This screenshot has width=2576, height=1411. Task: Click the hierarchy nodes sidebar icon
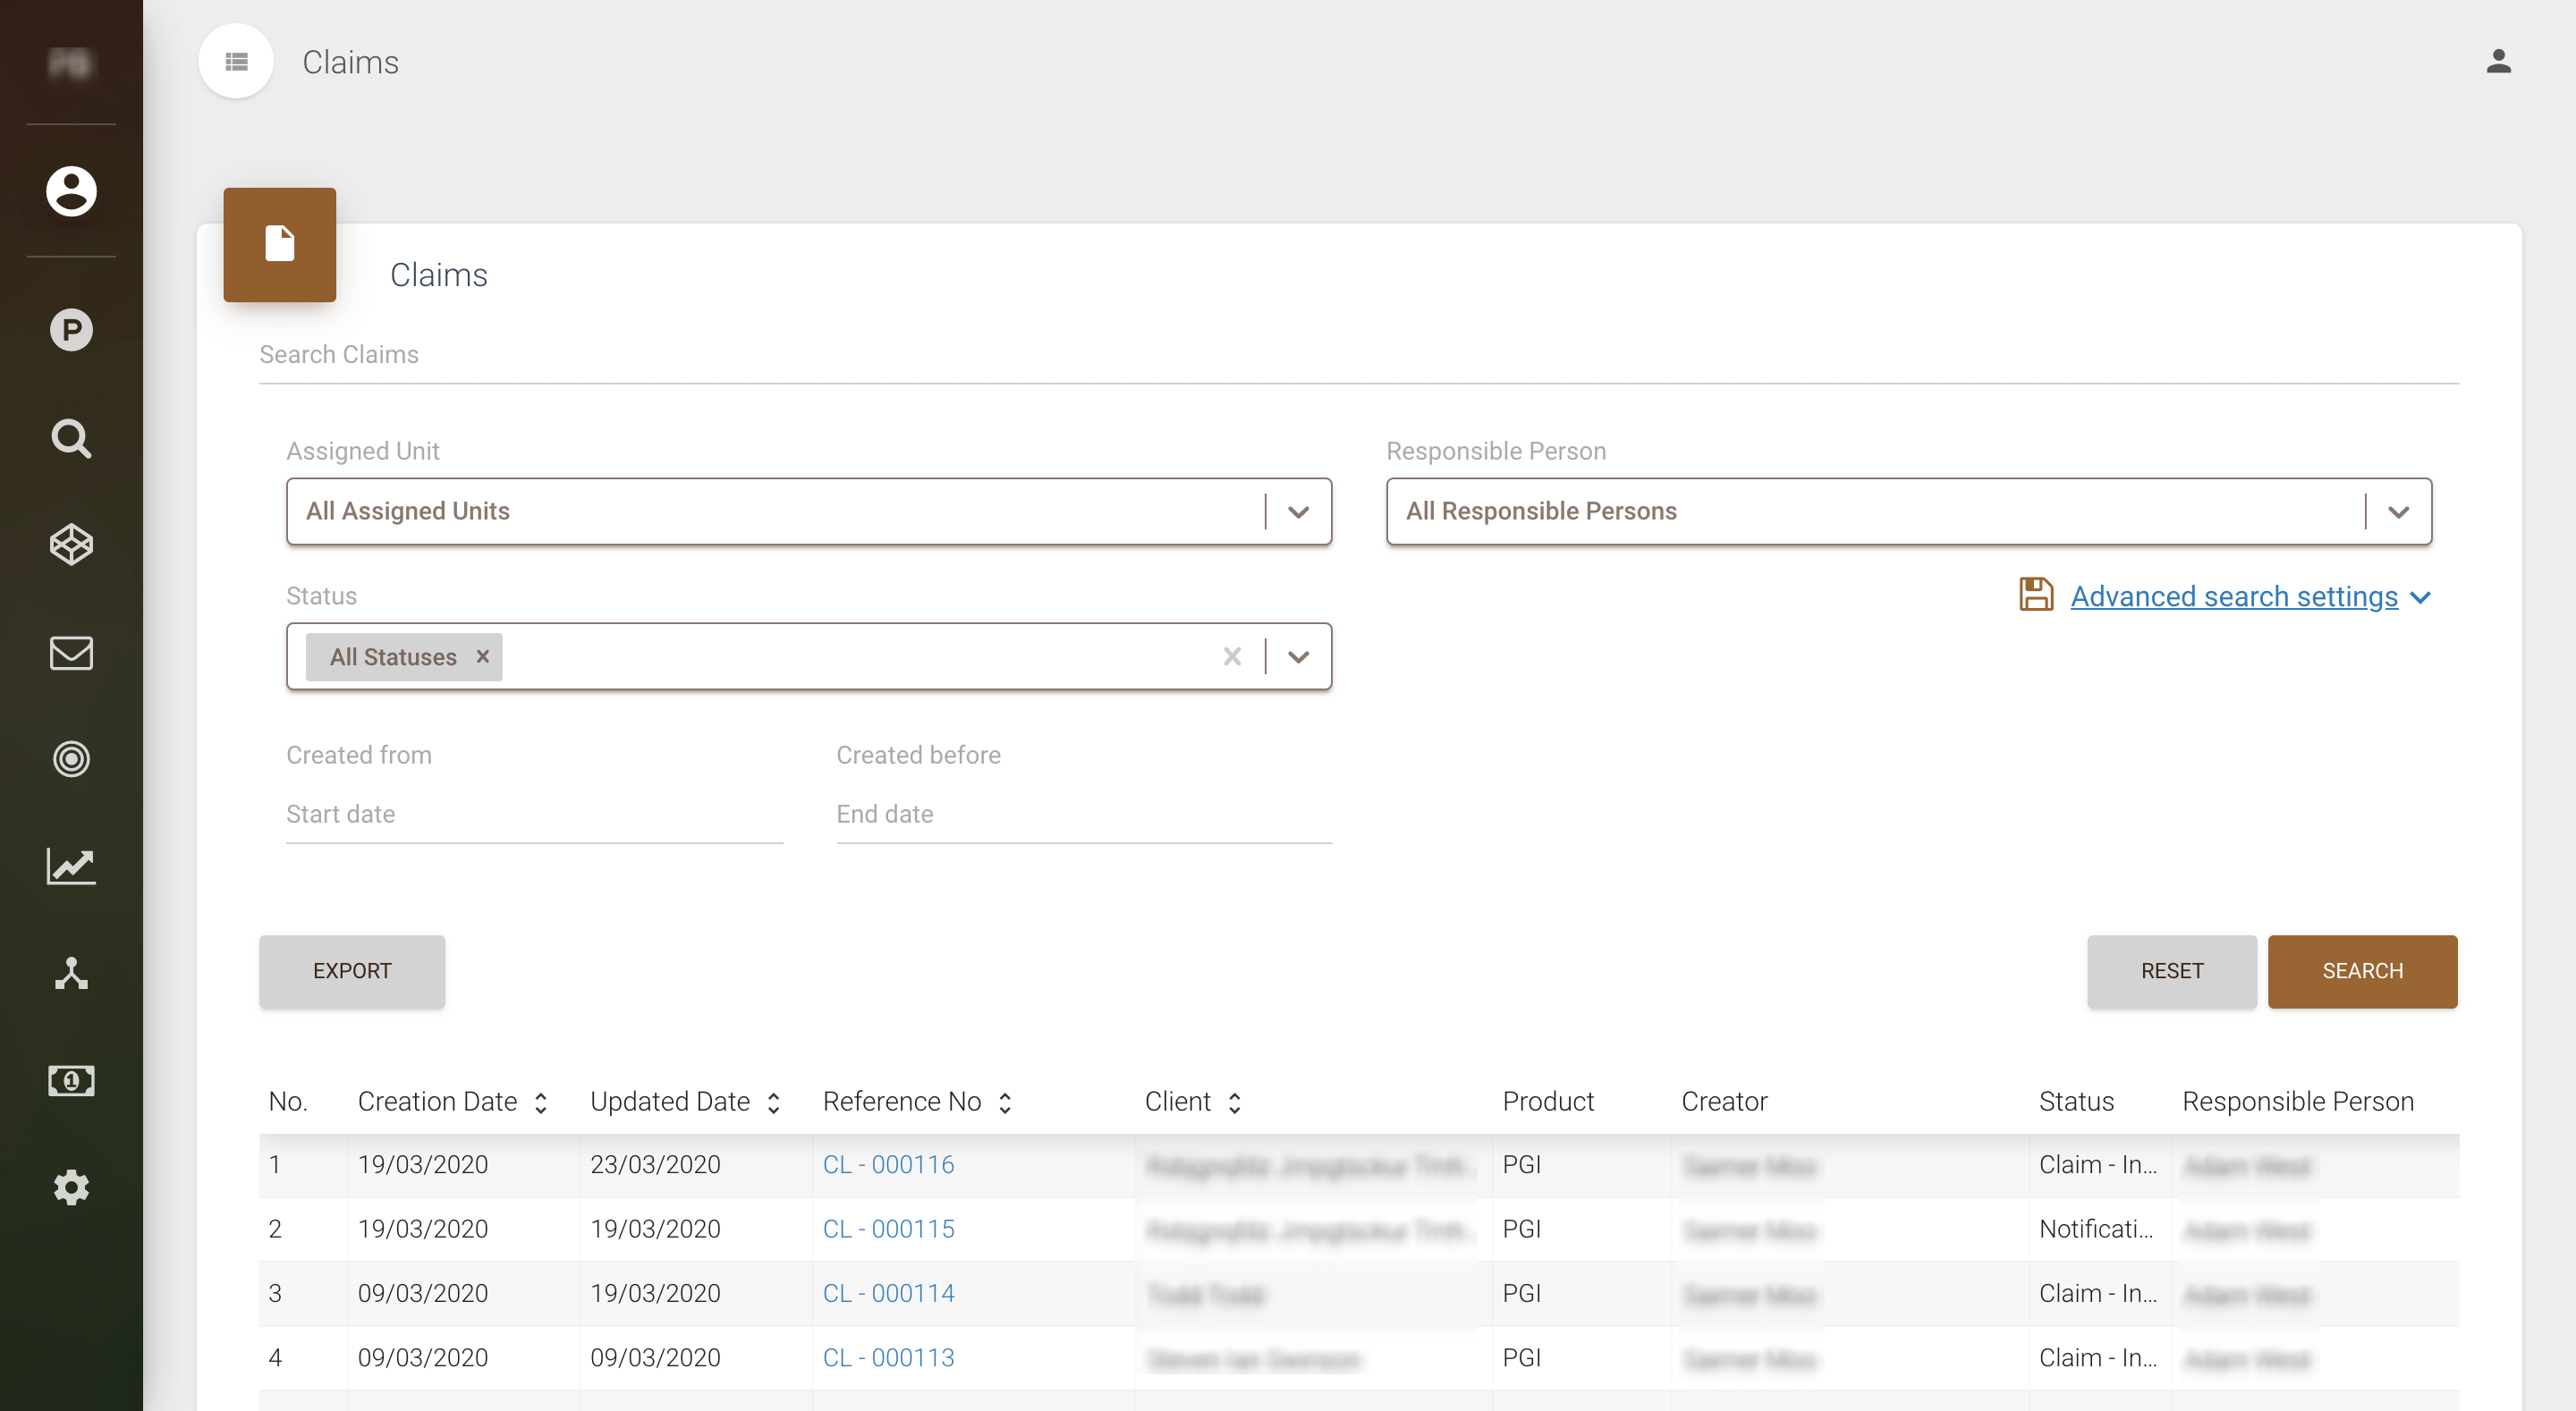coord(71,973)
